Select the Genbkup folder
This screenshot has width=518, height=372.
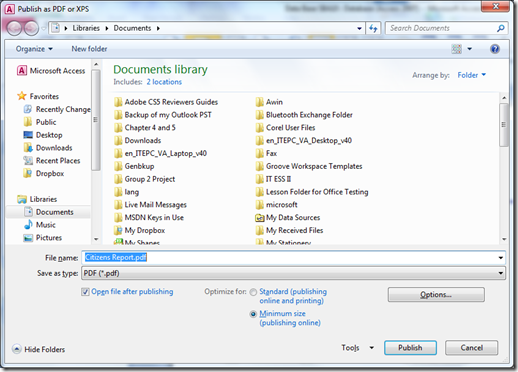click(x=134, y=166)
